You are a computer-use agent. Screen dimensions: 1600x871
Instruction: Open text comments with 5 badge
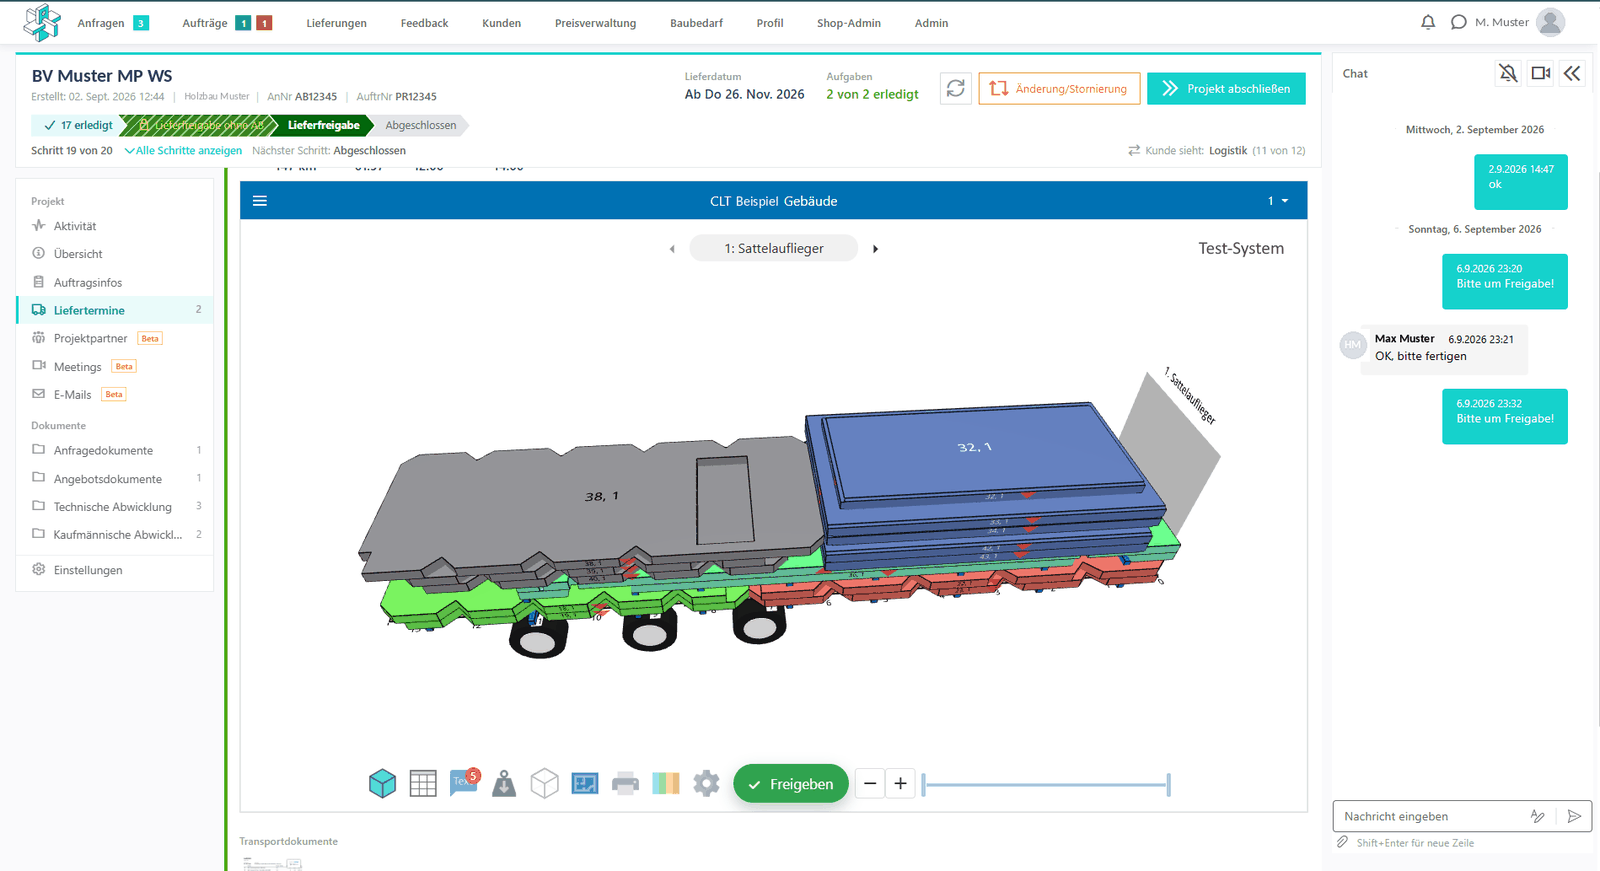point(465,782)
